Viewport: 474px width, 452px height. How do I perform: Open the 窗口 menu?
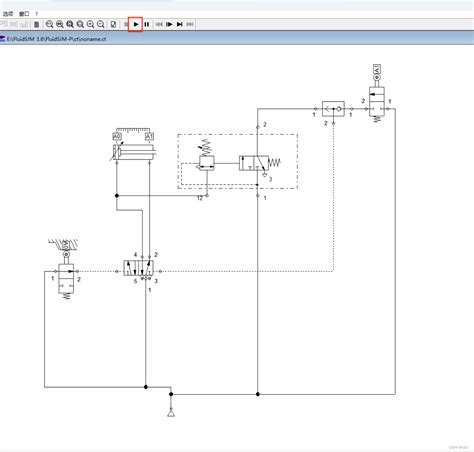(x=24, y=14)
